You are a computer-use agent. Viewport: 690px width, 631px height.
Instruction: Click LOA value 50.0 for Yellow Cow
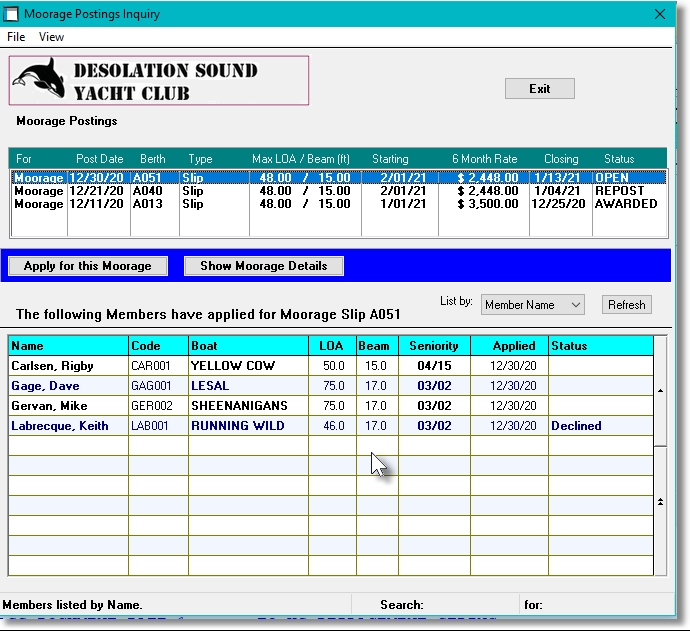[x=334, y=366]
